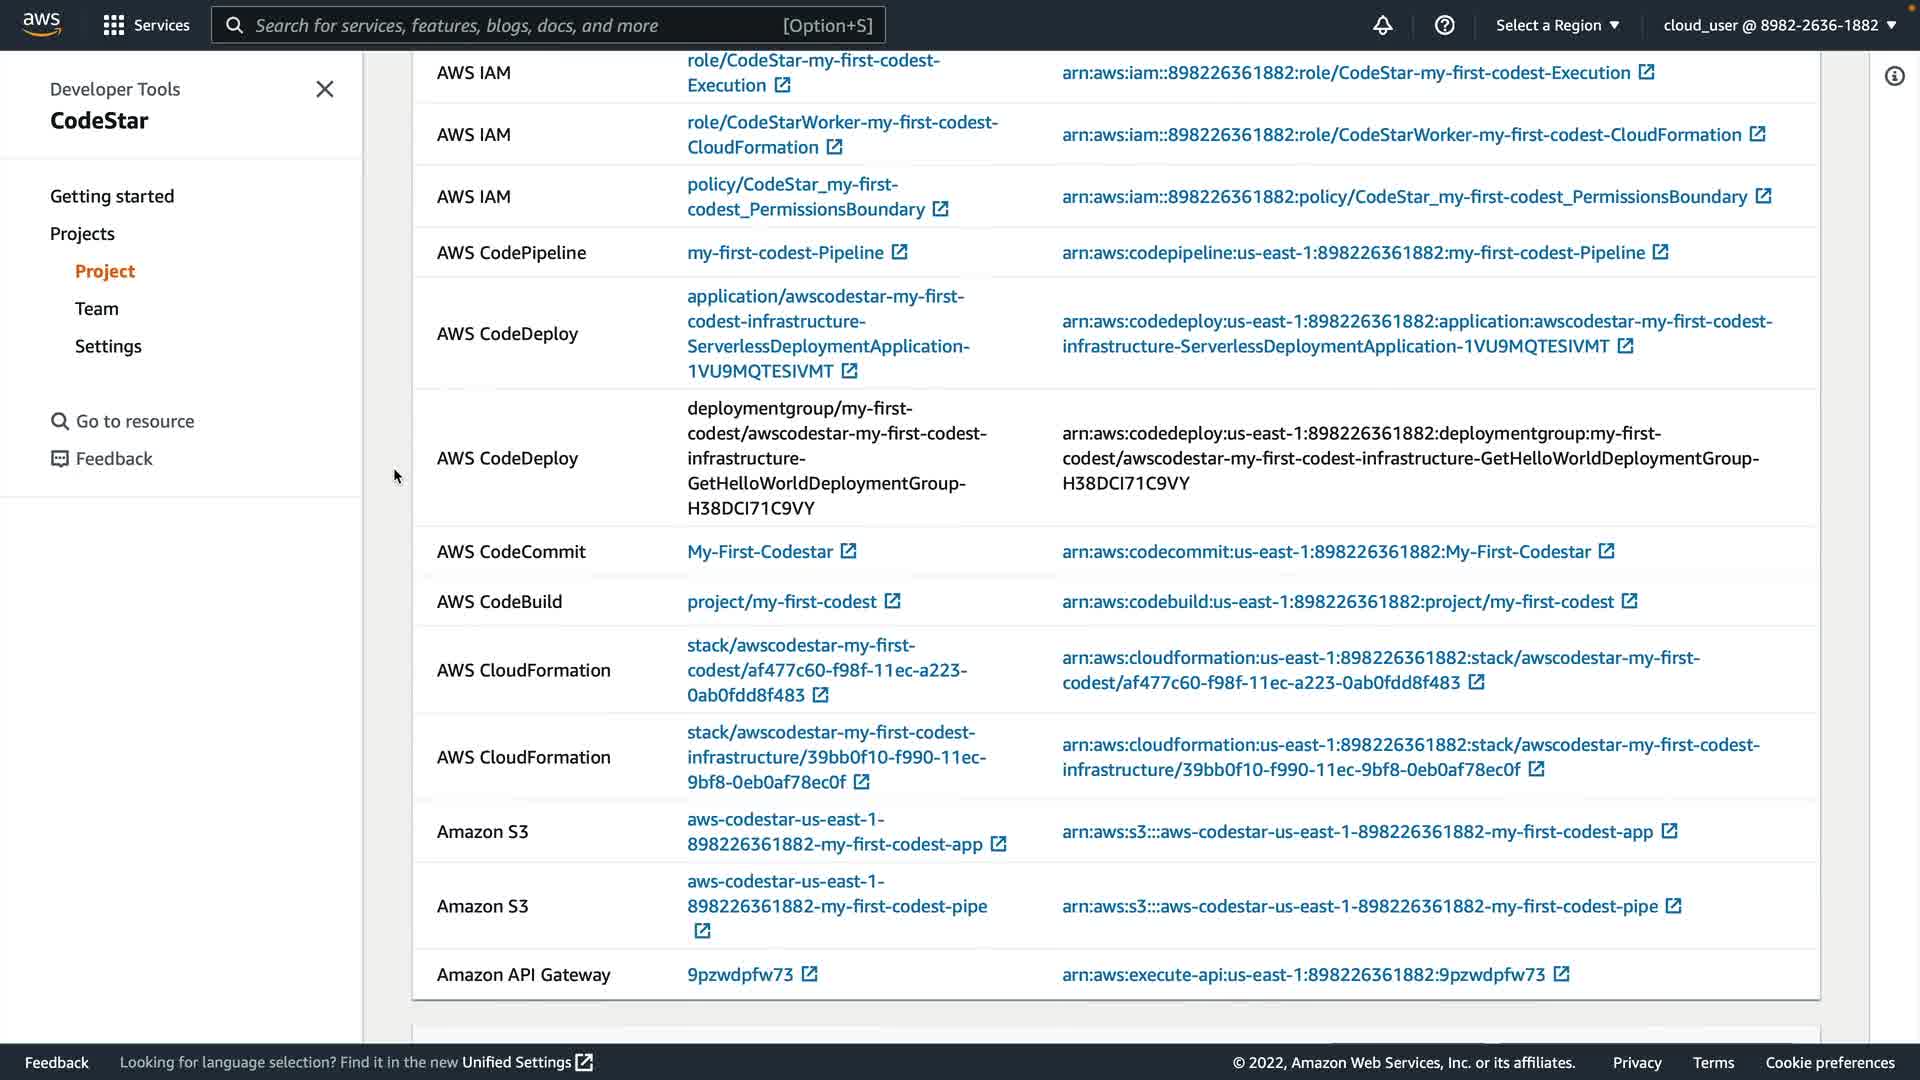Click external link icon after my-first-codest-Pipeline name
The height and width of the screenshot is (1080, 1920).
tap(899, 252)
